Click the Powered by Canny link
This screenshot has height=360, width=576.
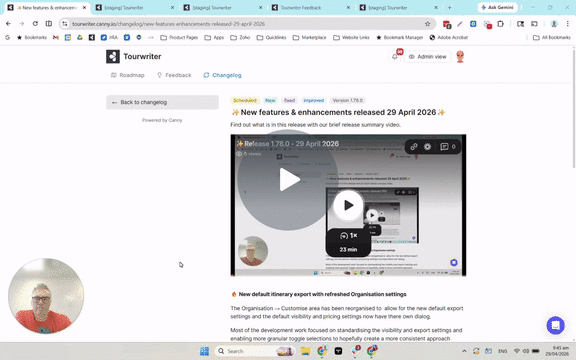coord(162,120)
